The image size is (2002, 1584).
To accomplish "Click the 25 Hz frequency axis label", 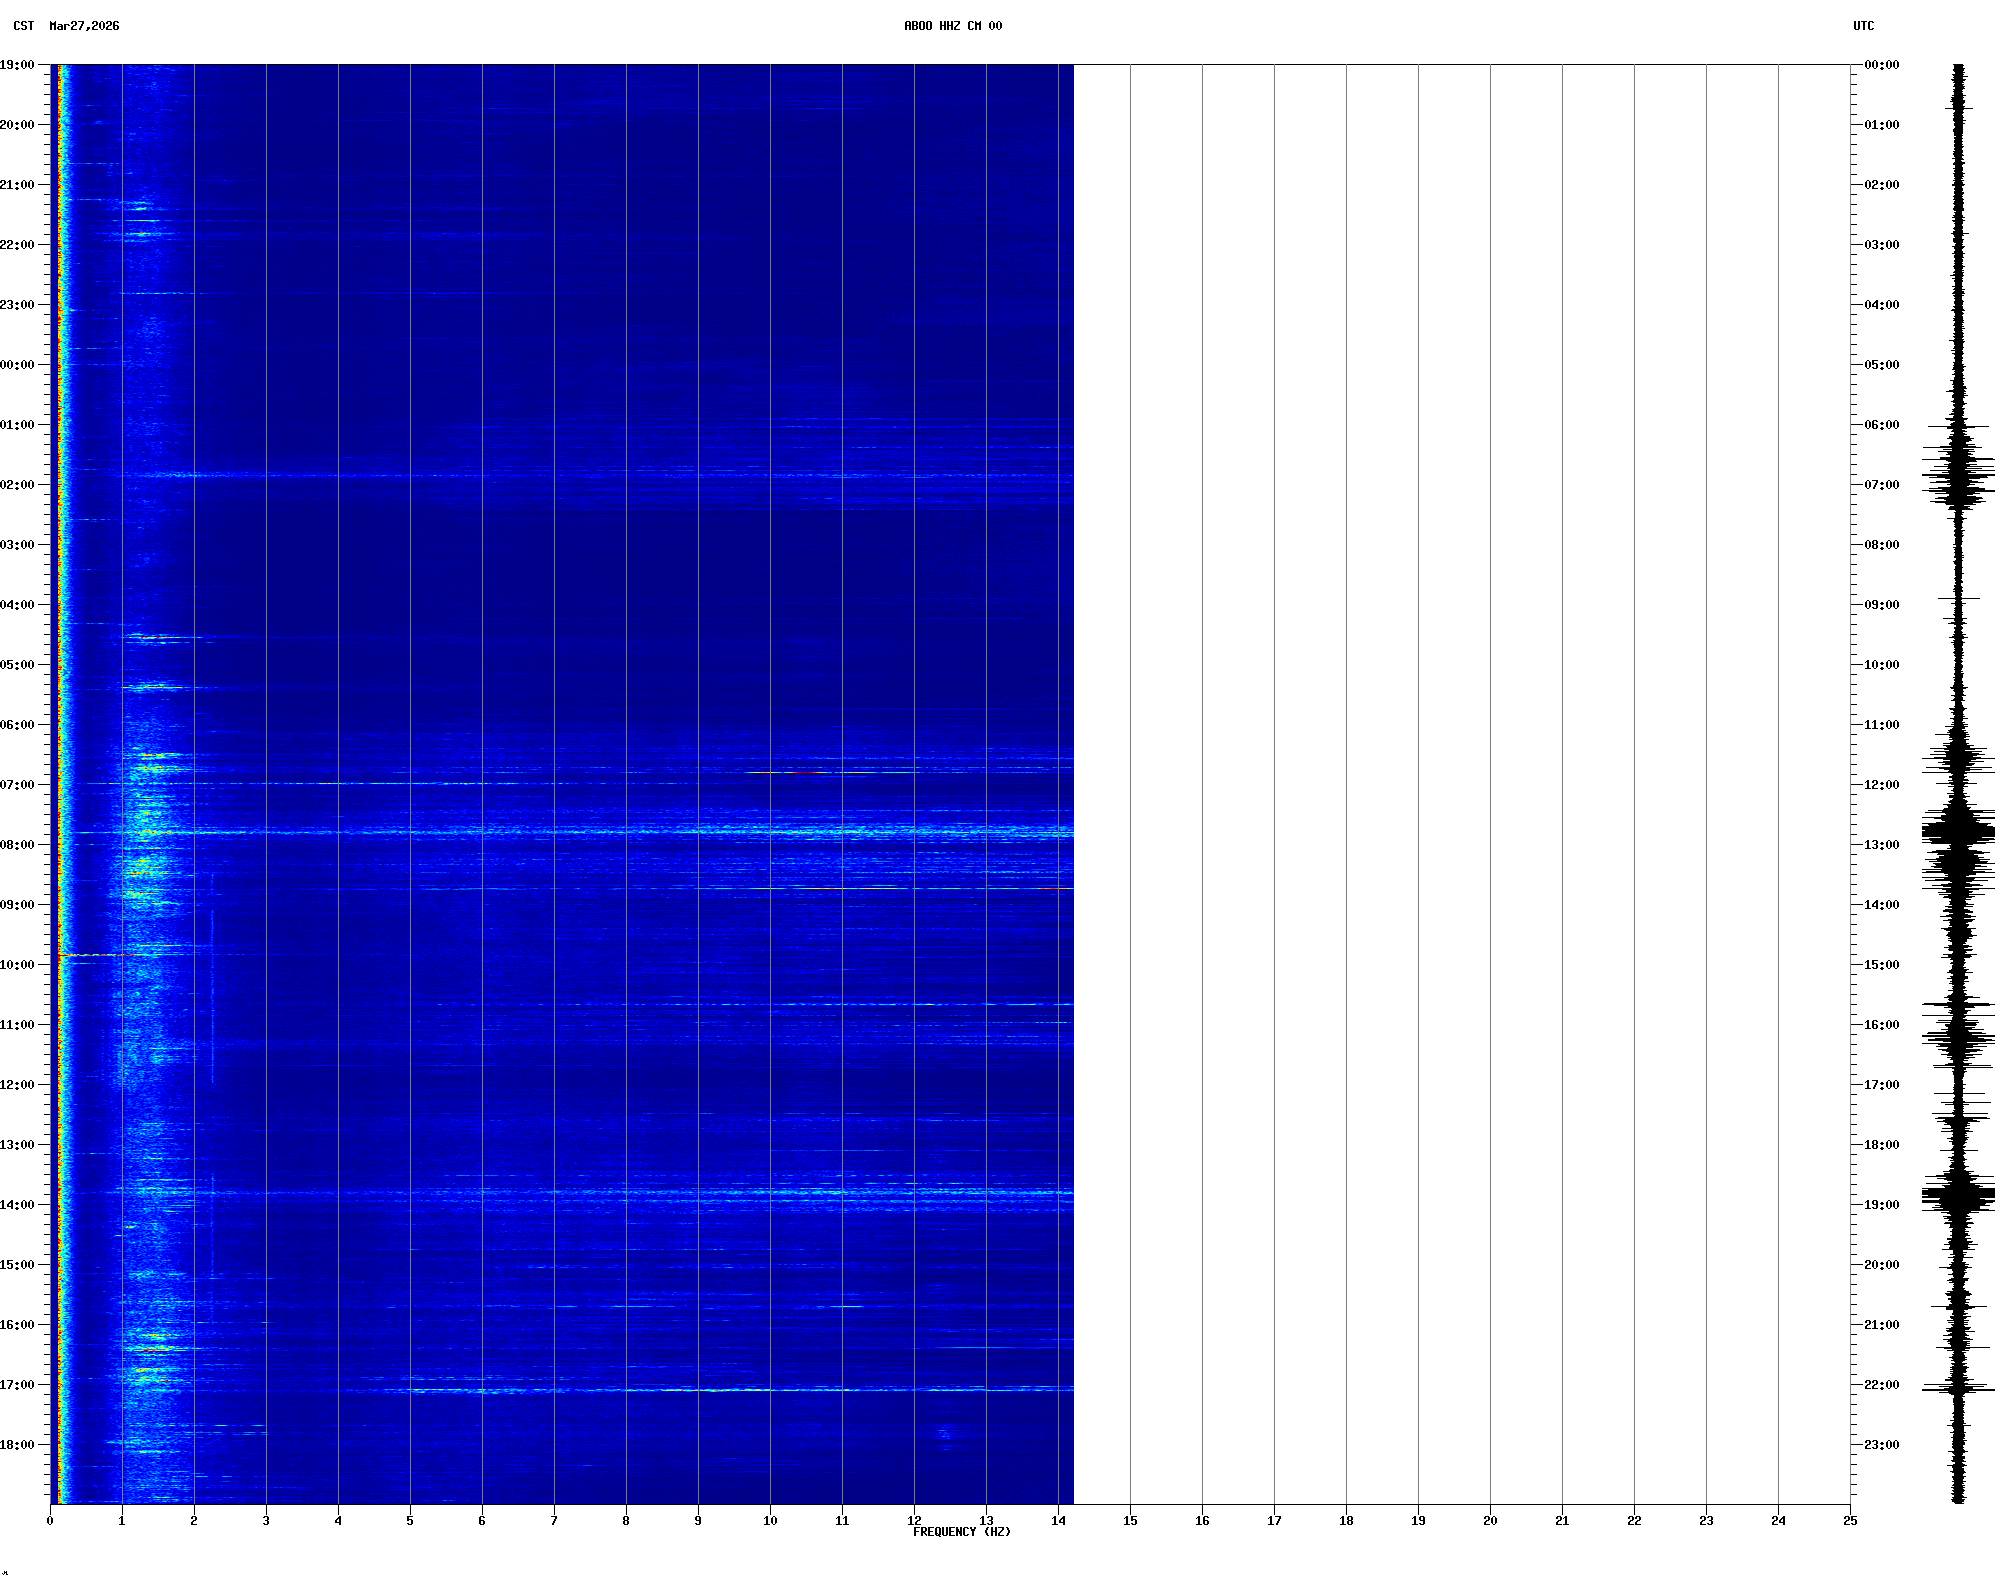I will pyautogui.click(x=1850, y=1521).
